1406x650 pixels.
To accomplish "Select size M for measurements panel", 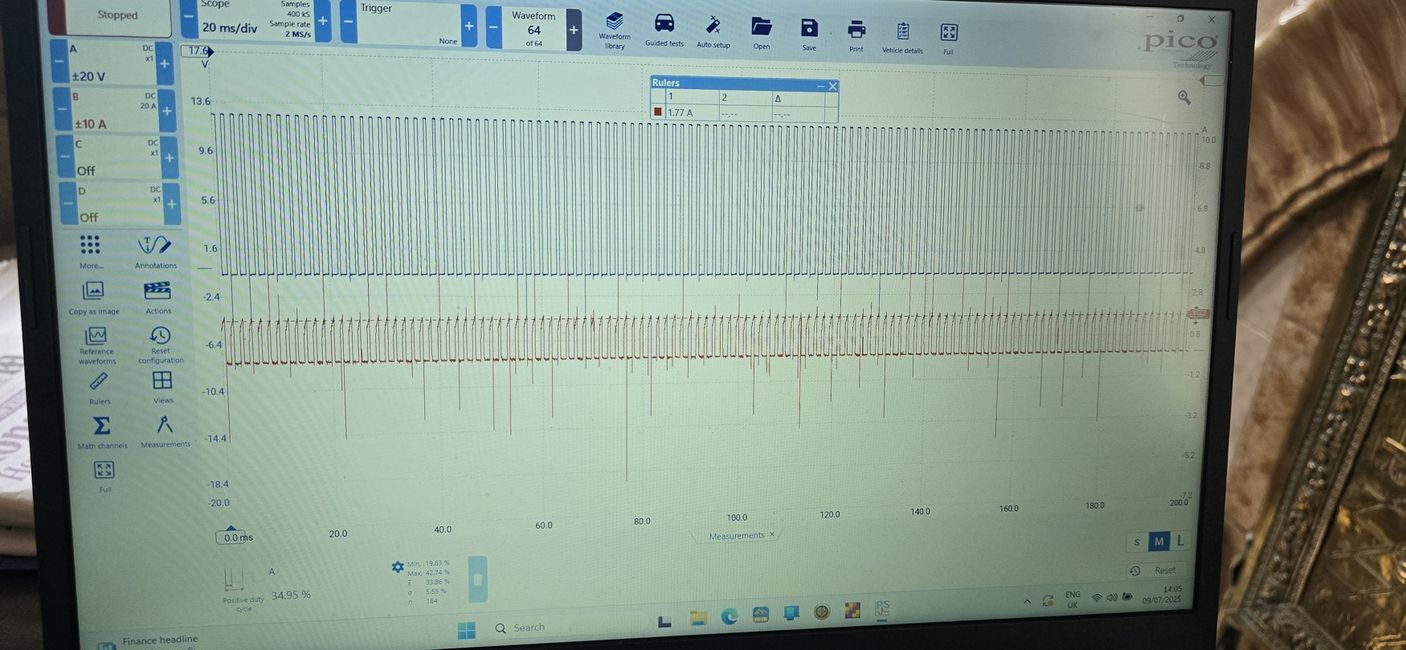I will (1158, 542).
